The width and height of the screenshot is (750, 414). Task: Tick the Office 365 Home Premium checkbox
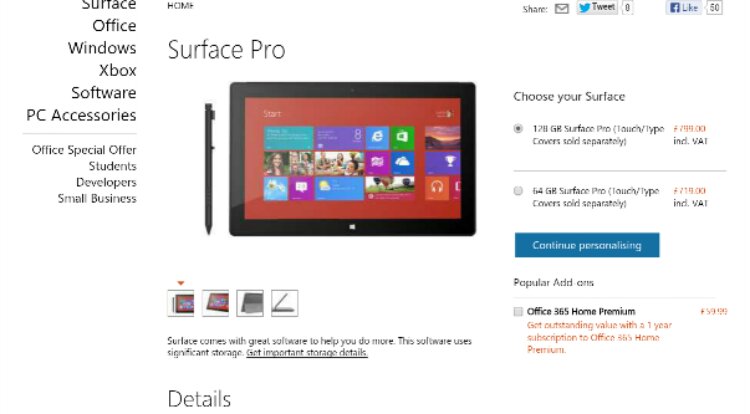pyautogui.click(x=518, y=312)
